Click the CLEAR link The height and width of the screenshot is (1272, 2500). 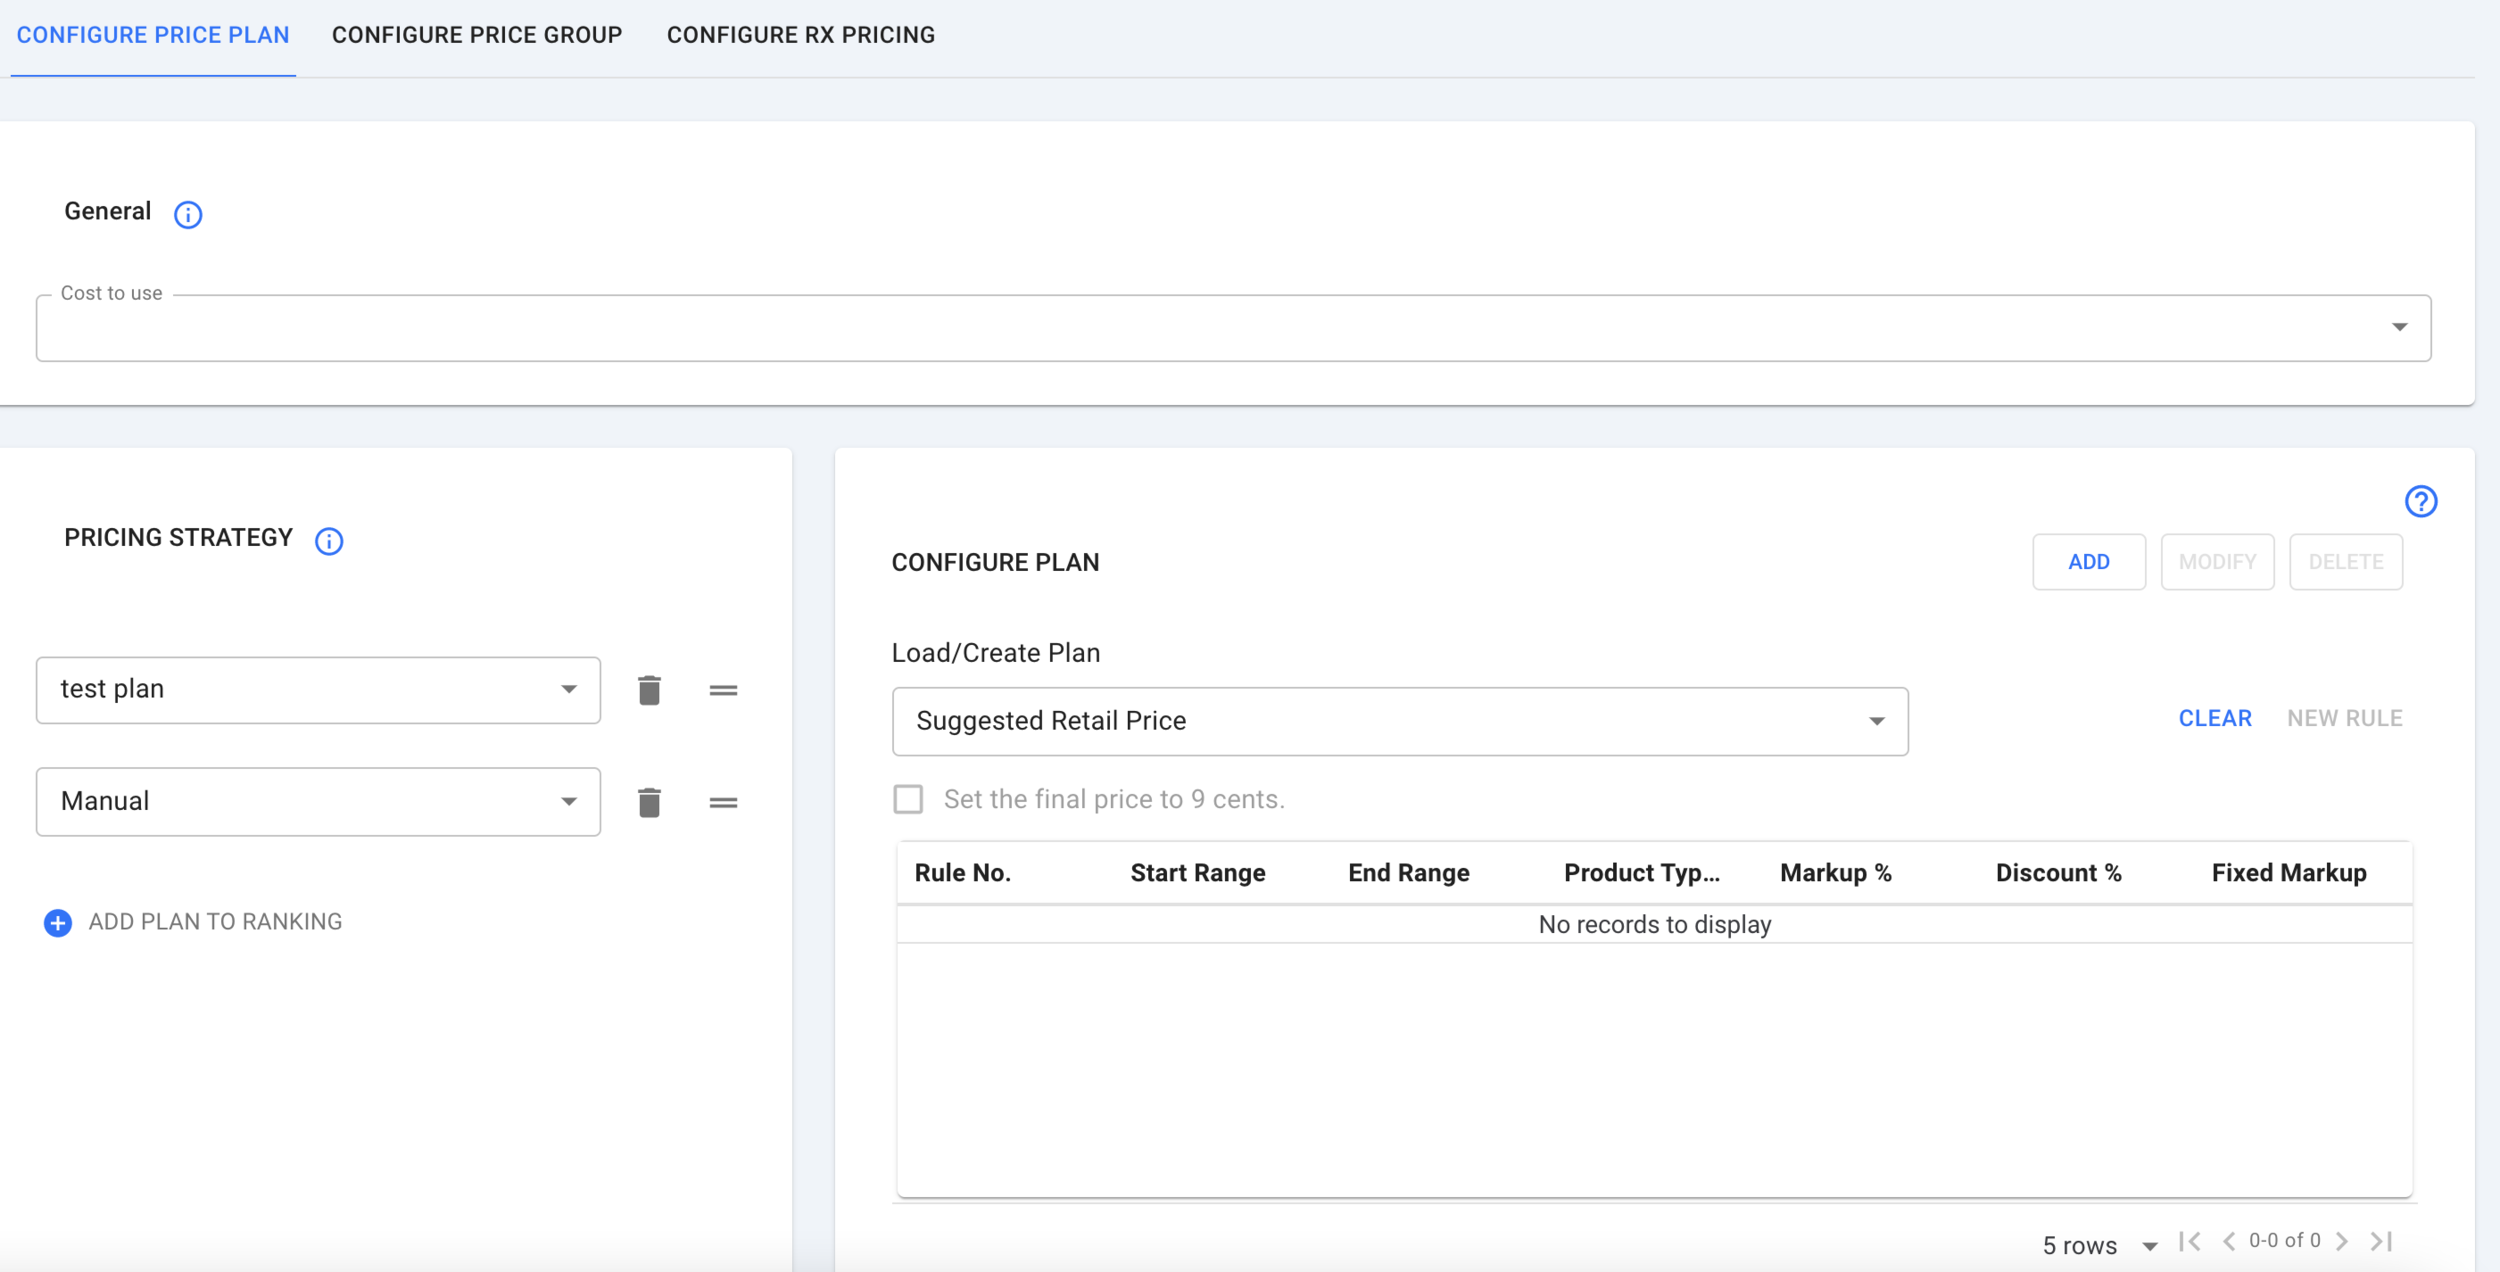pyautogui.click(x=2215, y=718)
